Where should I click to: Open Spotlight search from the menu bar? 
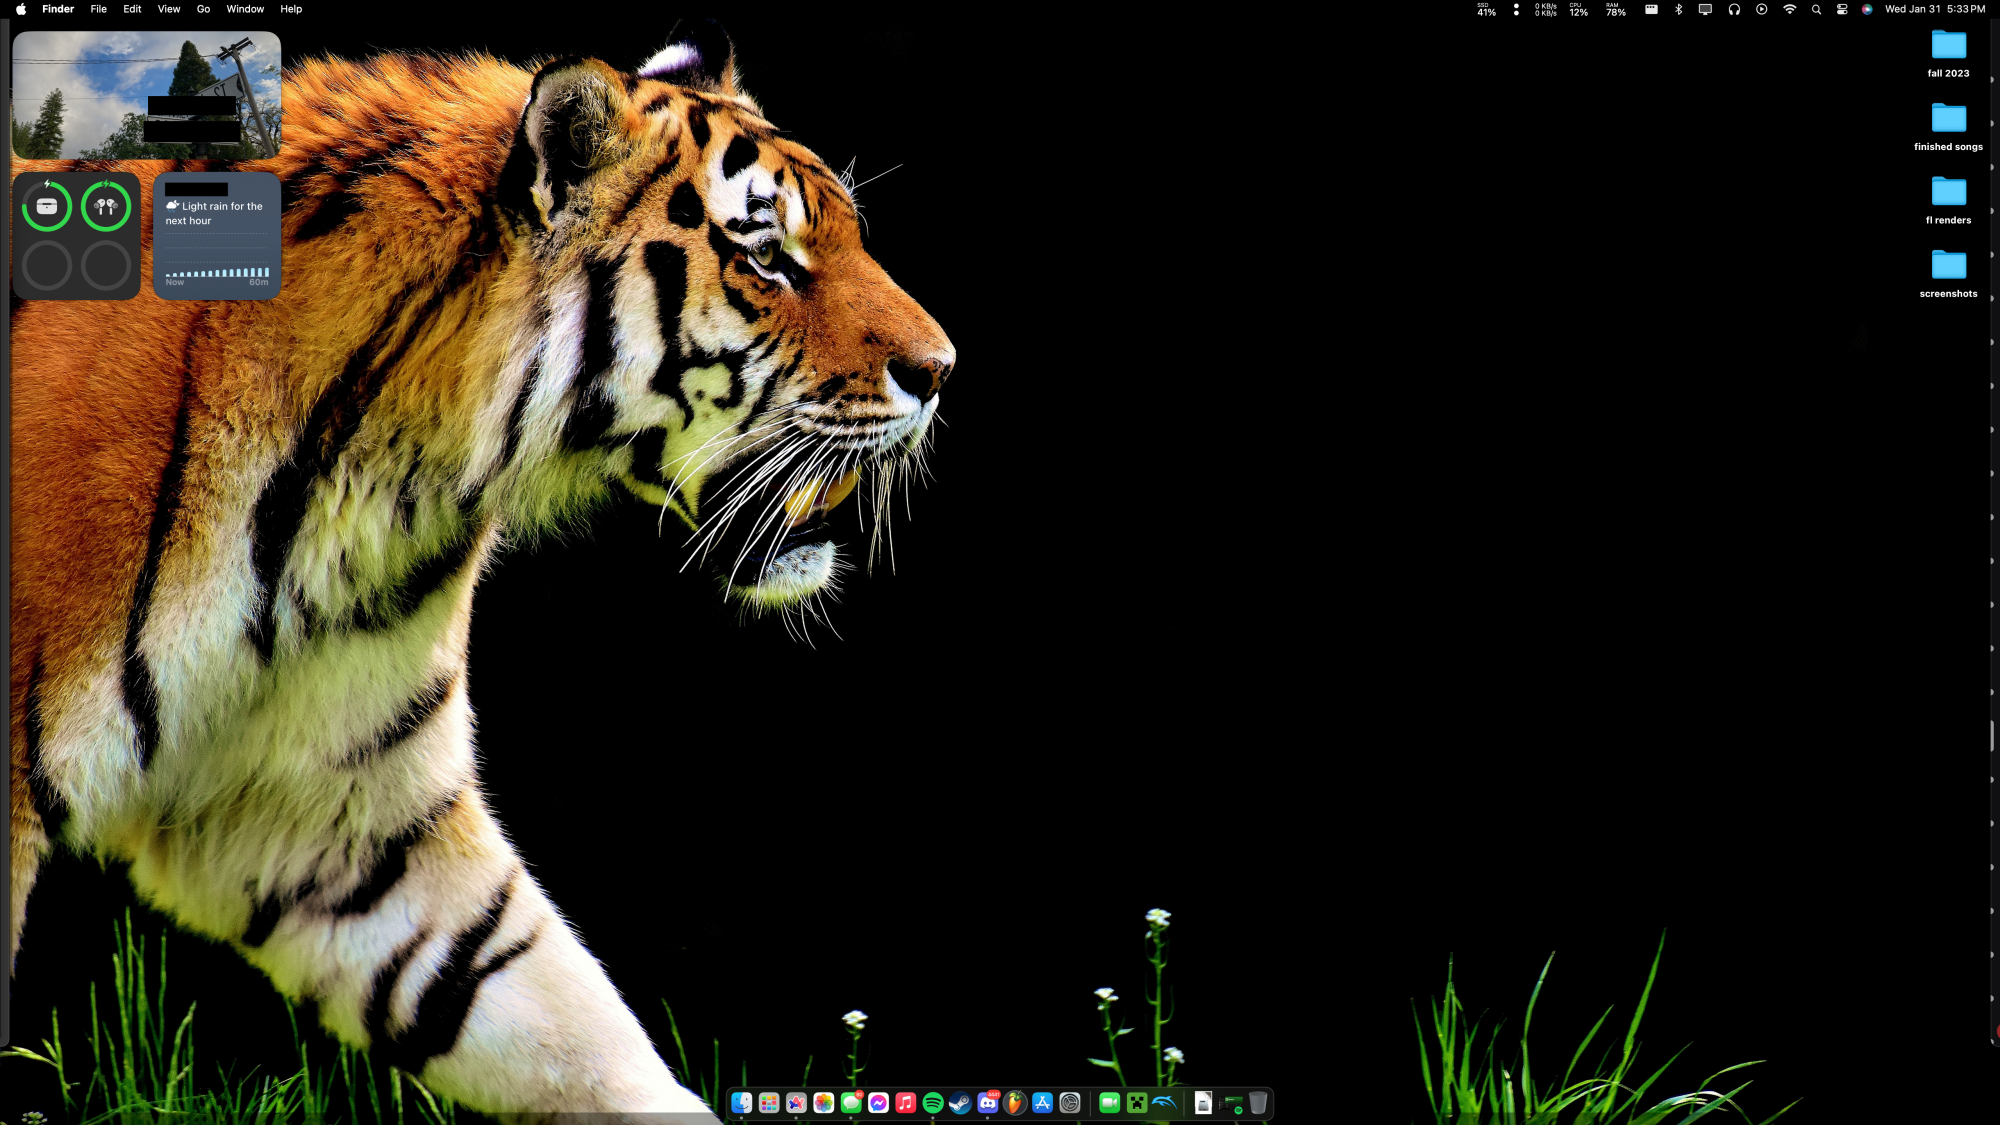click(1816, 9)
